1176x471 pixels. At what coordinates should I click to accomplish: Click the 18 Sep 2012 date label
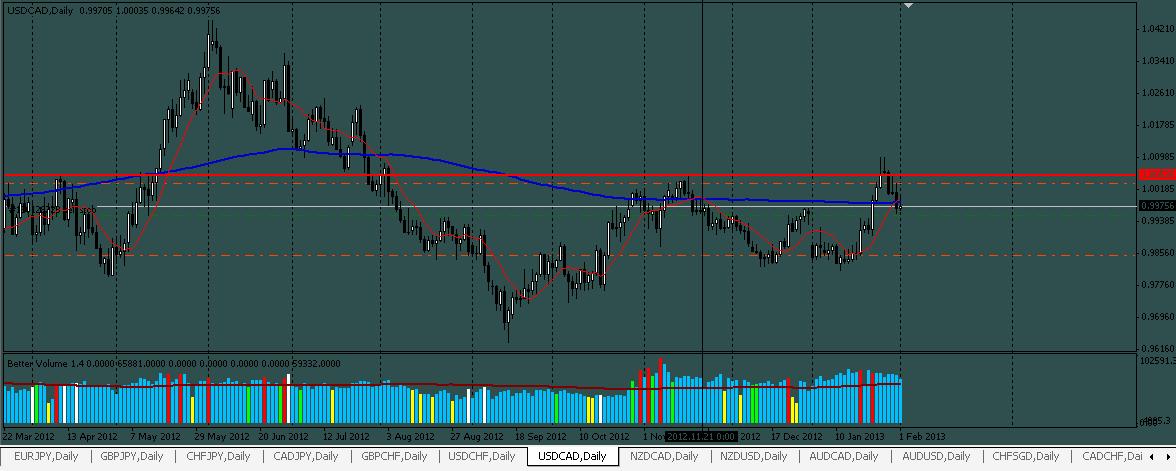coord(543,436)
